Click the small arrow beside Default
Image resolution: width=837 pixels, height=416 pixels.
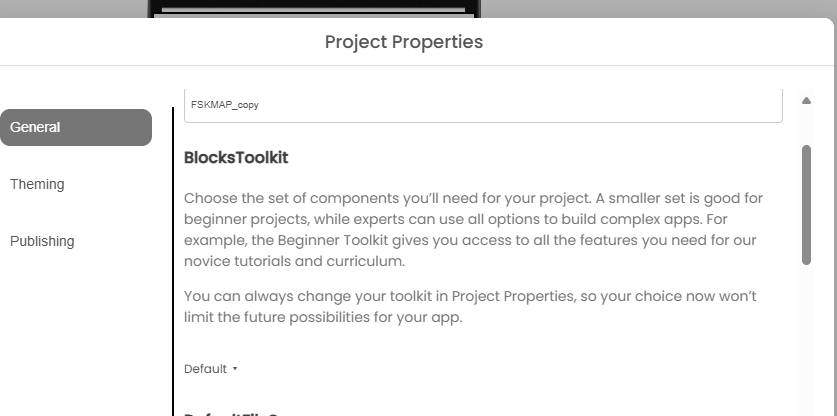235,369
